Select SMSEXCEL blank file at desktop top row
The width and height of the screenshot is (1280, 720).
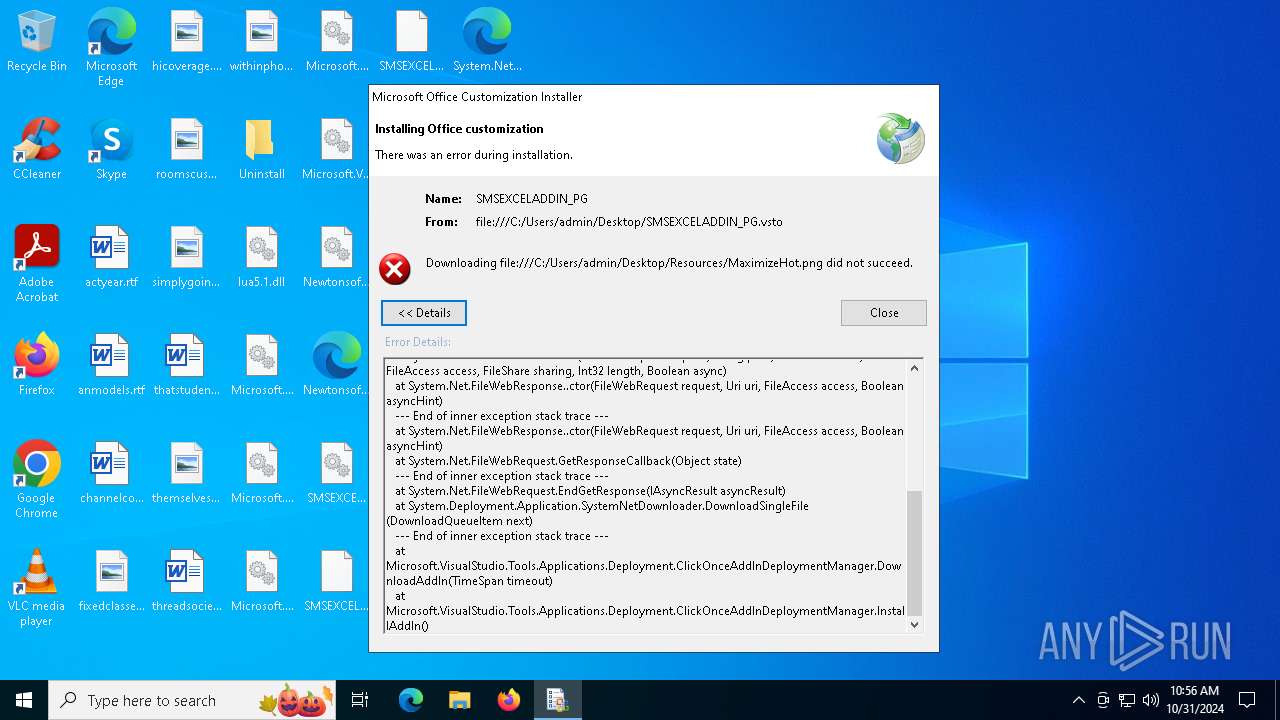[x=412, y=42]
